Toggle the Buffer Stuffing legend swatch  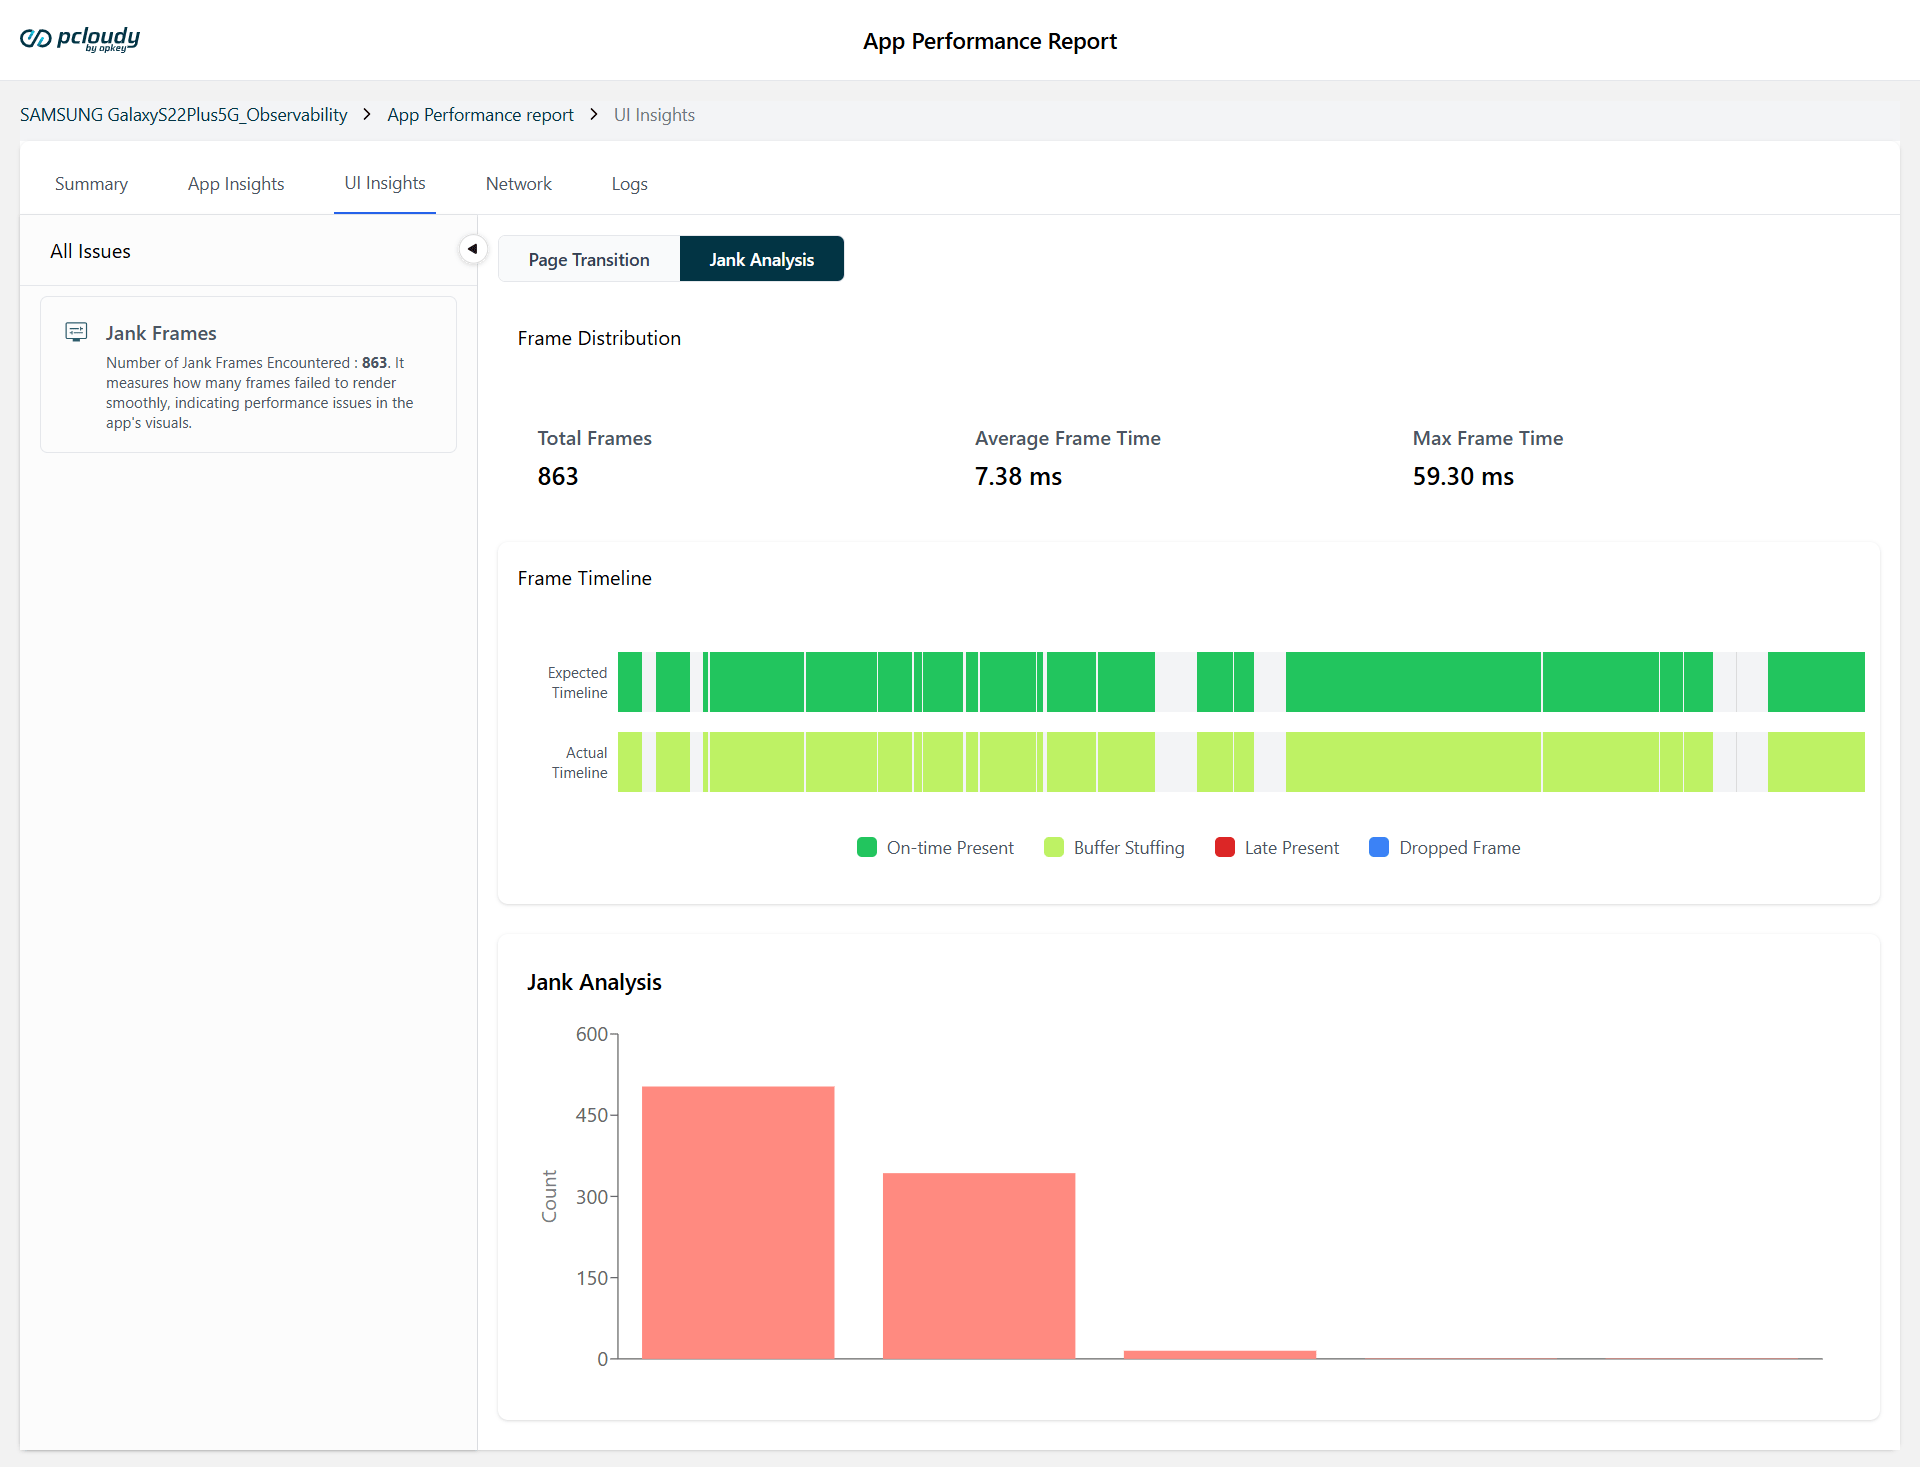pyautogui.click(x=1054, y=847)
